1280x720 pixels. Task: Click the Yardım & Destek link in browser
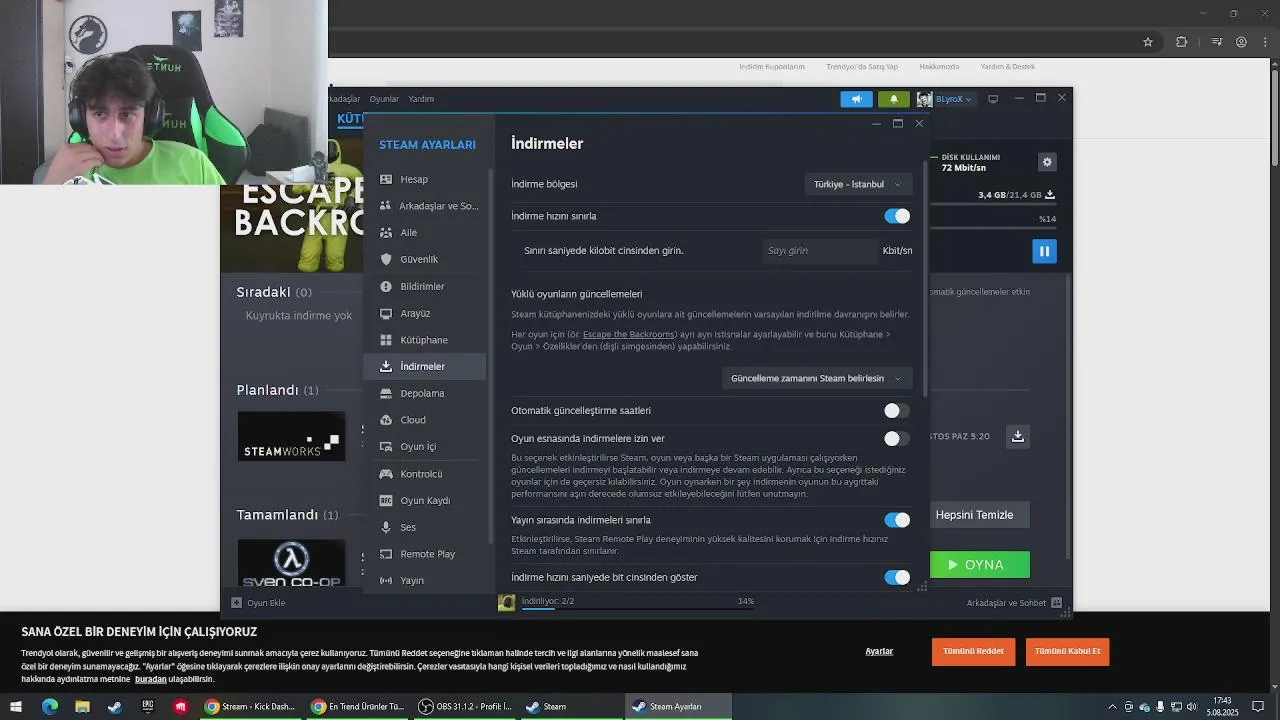[1007, 67]
